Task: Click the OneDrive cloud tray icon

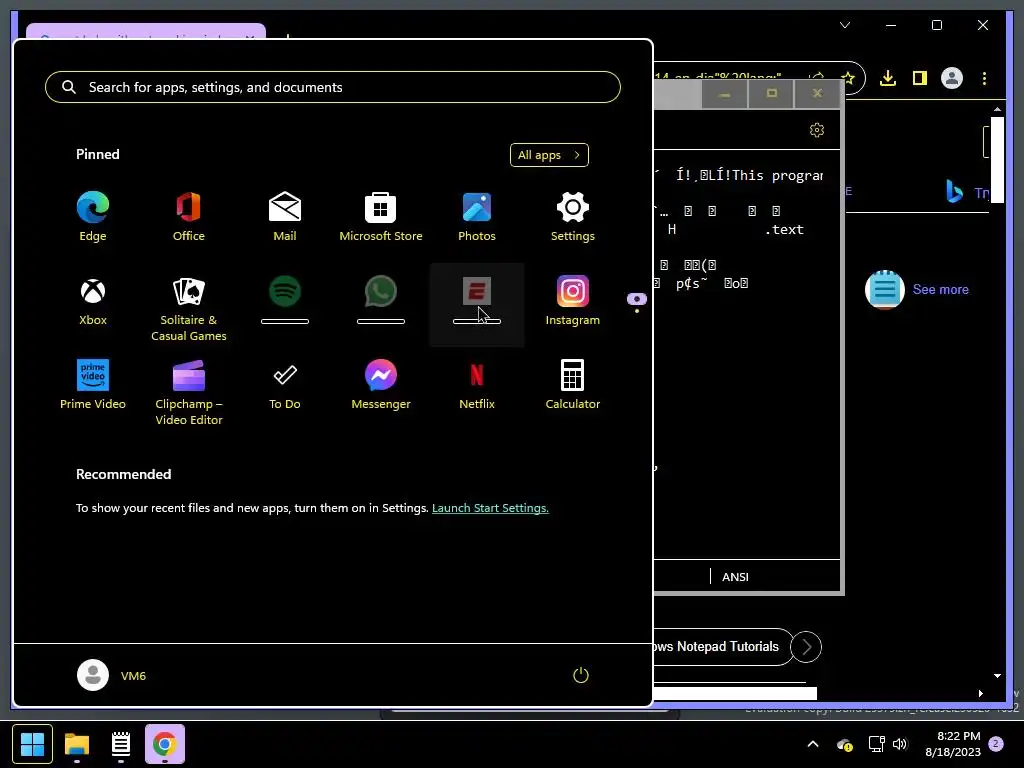Action: 844,744
